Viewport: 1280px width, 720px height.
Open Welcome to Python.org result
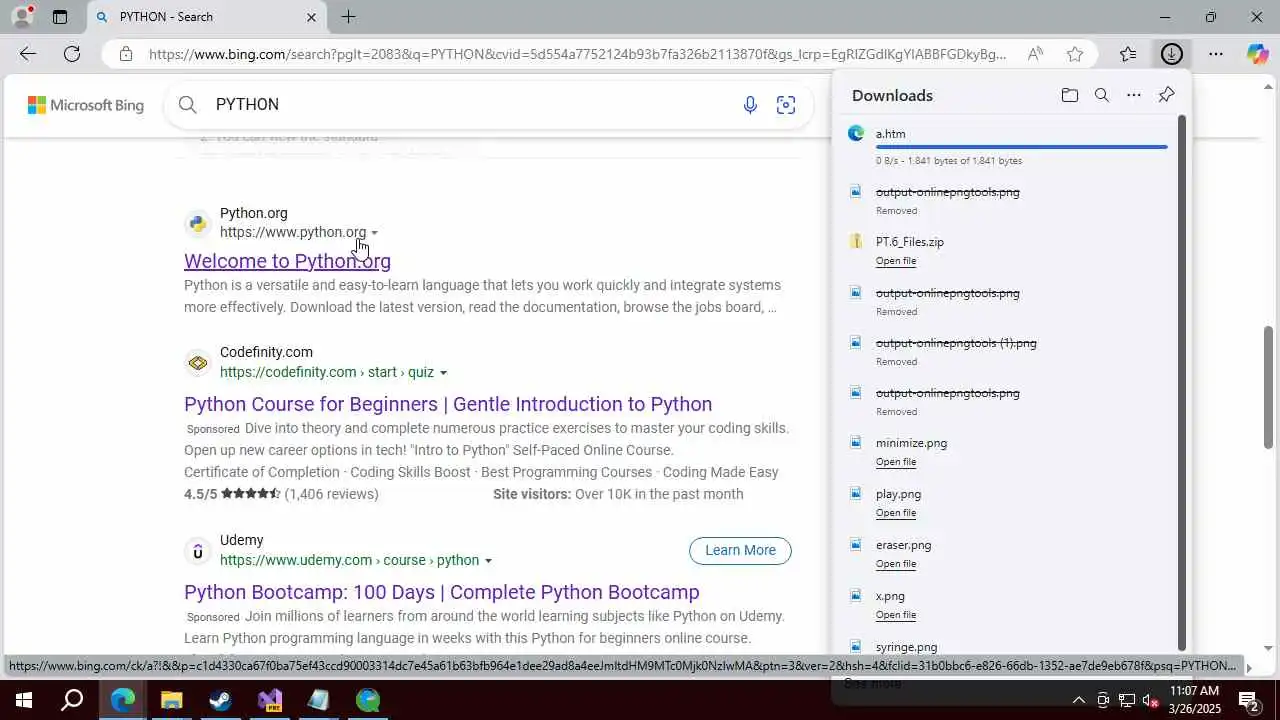point(287,261)
